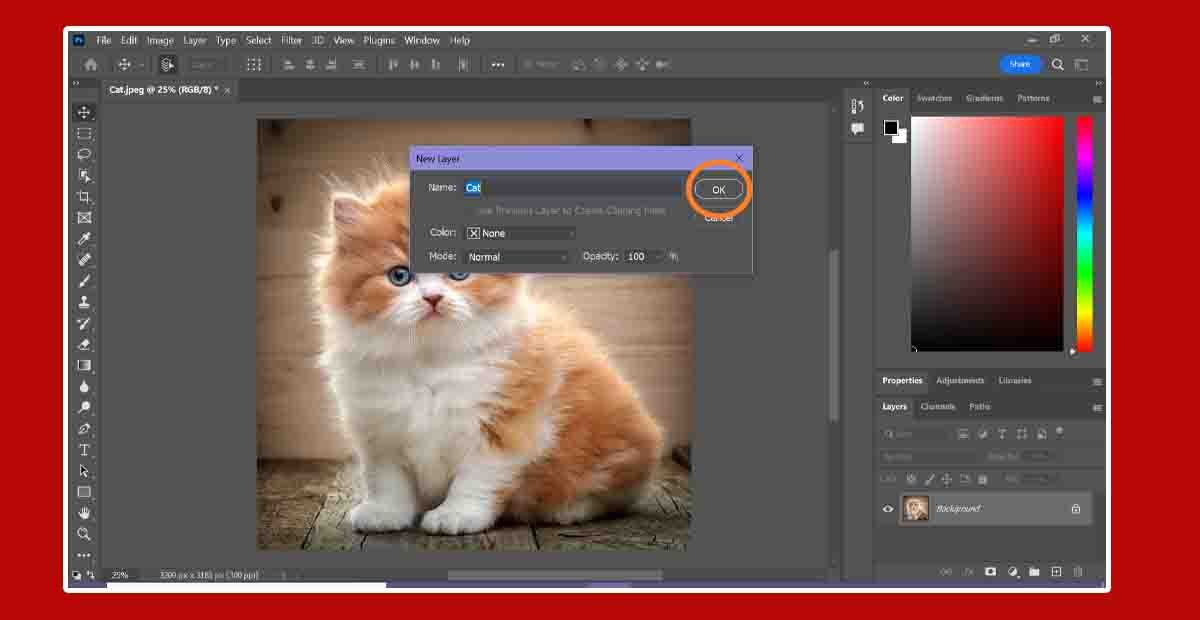Image resolution: width=1200 pixels, height=620 pixels.
Task: Select the Horizontal Type tool
Action: click(x=84, y=450)
